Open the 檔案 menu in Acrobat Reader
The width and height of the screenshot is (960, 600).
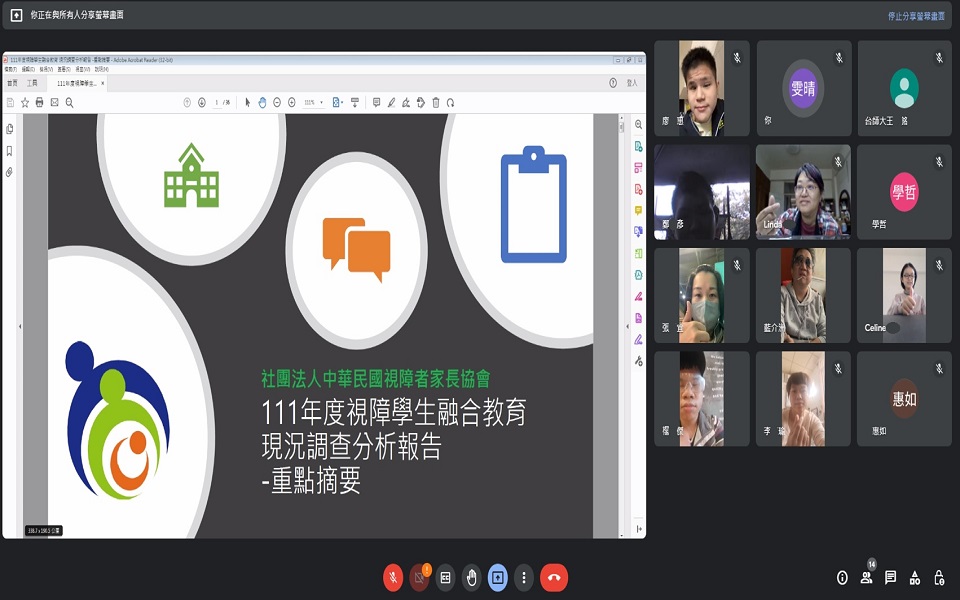10,69
